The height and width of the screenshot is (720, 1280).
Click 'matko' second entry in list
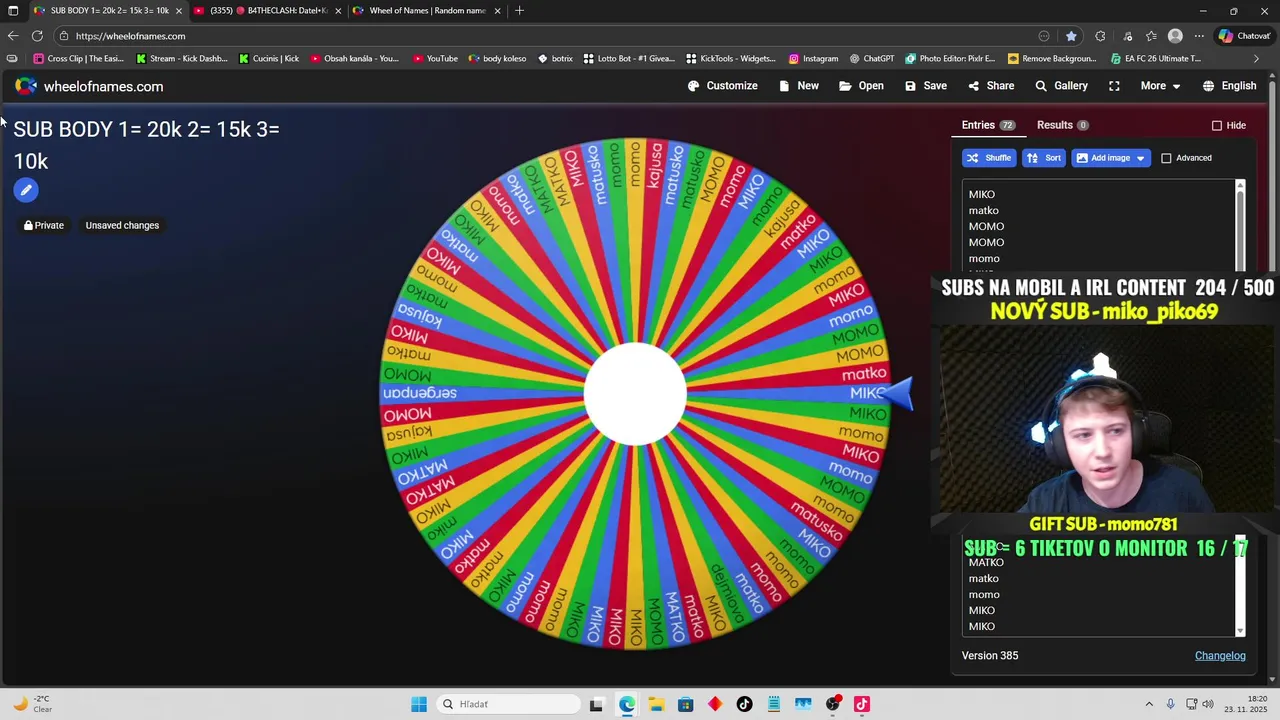pos(984,210)
